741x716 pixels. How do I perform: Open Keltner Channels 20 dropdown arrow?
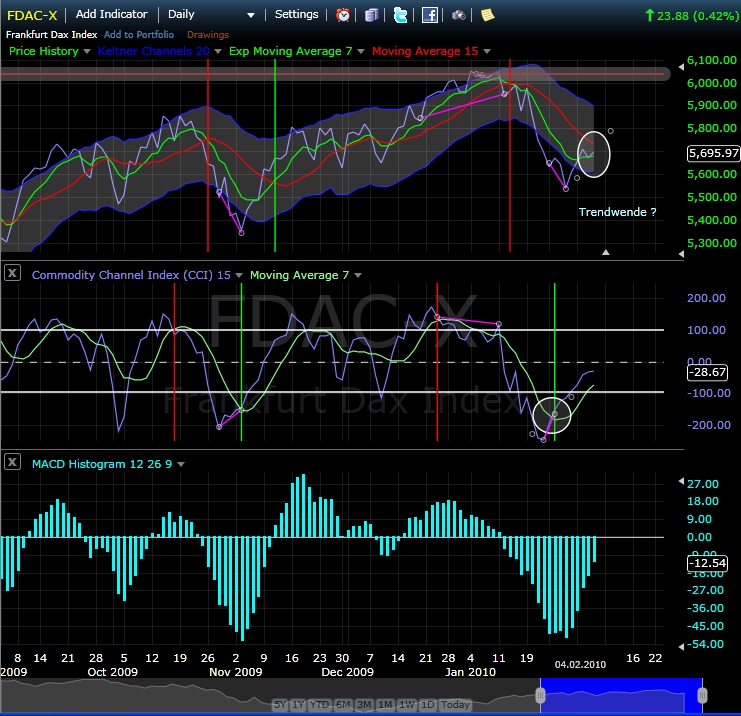(x=218, y=51)
